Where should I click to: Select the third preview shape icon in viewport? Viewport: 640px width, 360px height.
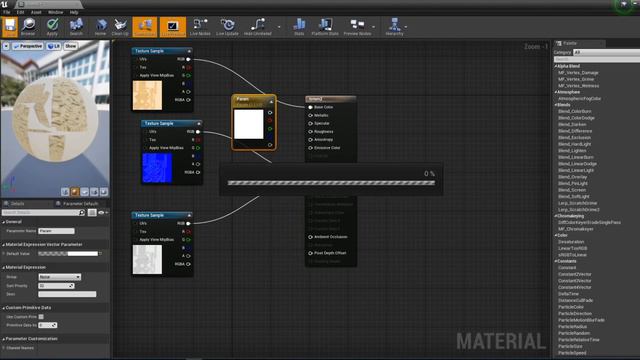(84, 192)
